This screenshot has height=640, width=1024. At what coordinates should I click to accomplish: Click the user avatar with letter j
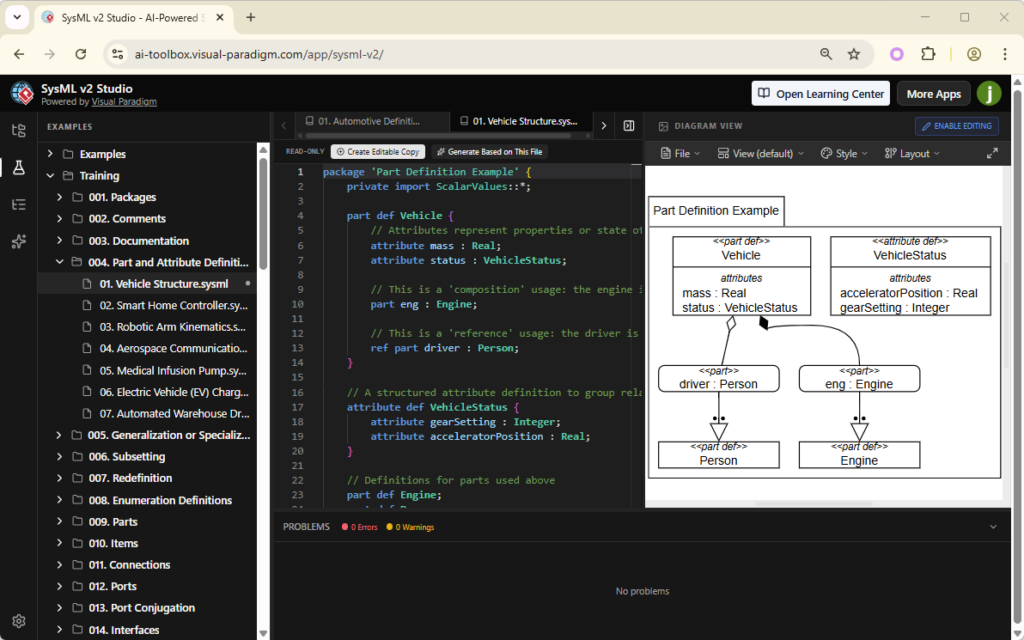[x=989, y=93]
